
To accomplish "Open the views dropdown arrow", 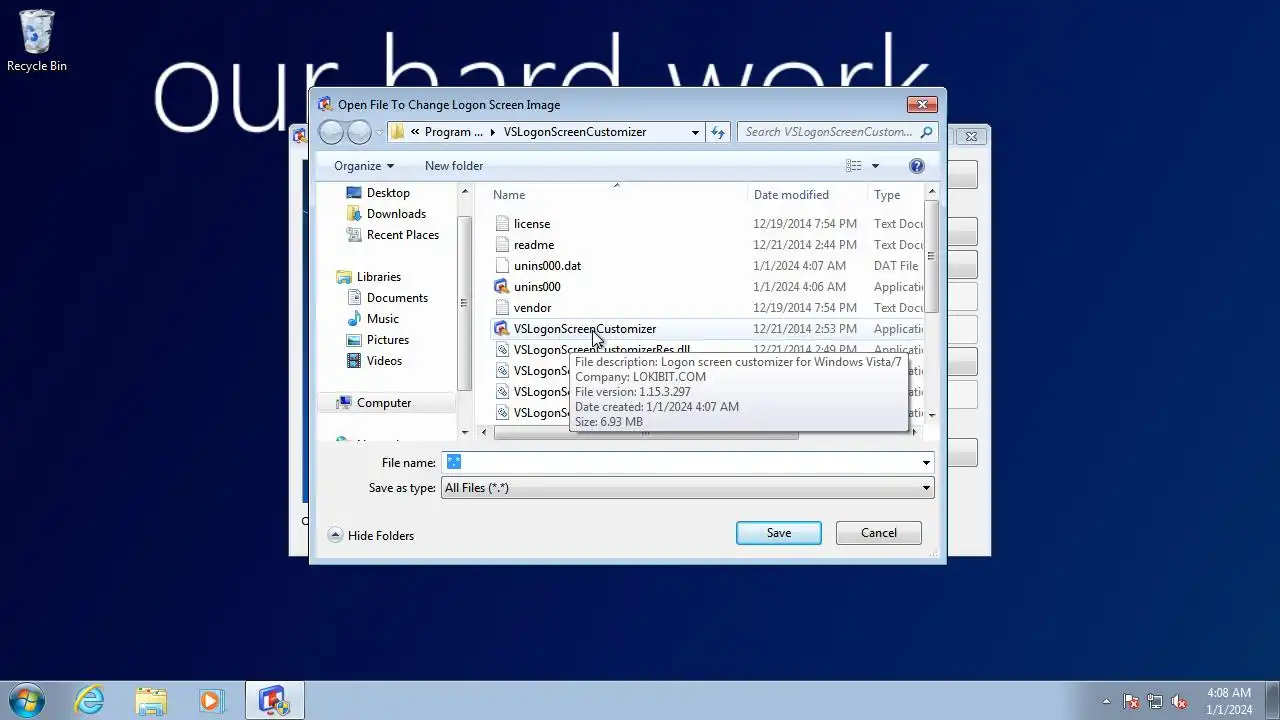I will (875, 166).
